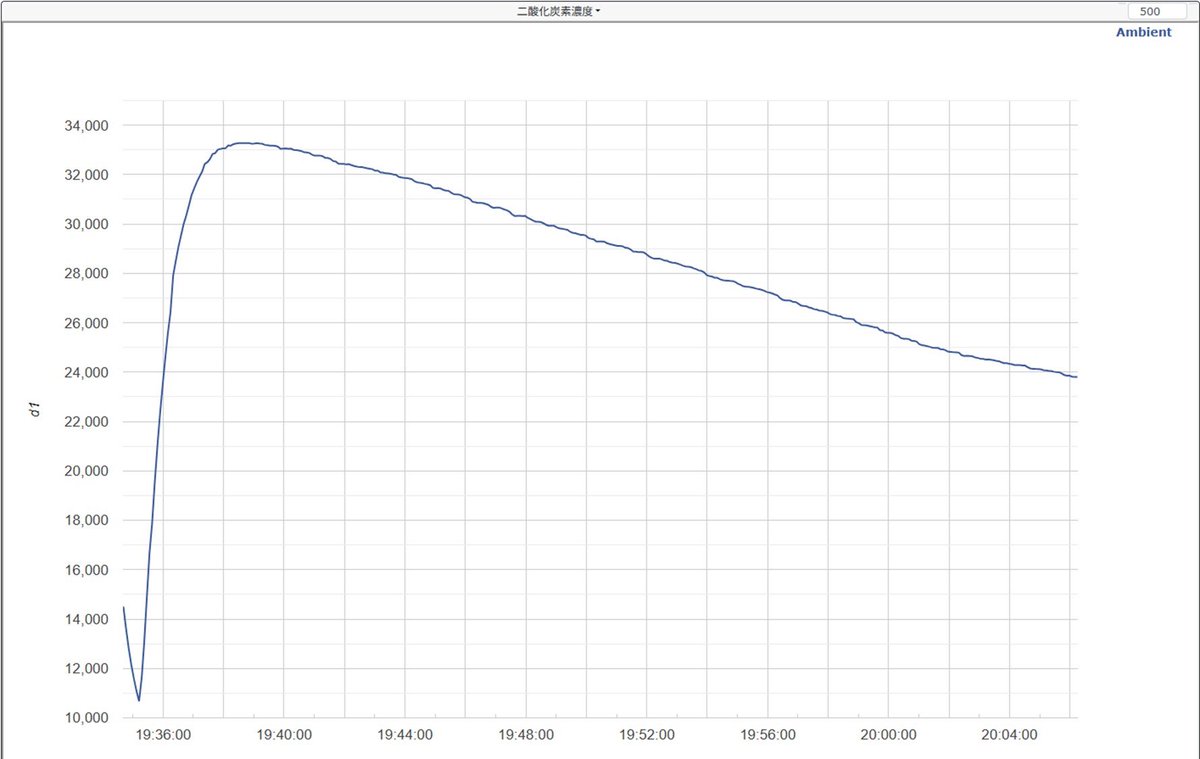Click the 32,000 y-axis value
Screen dimensions: 1200x759
(x=85, y=175)
